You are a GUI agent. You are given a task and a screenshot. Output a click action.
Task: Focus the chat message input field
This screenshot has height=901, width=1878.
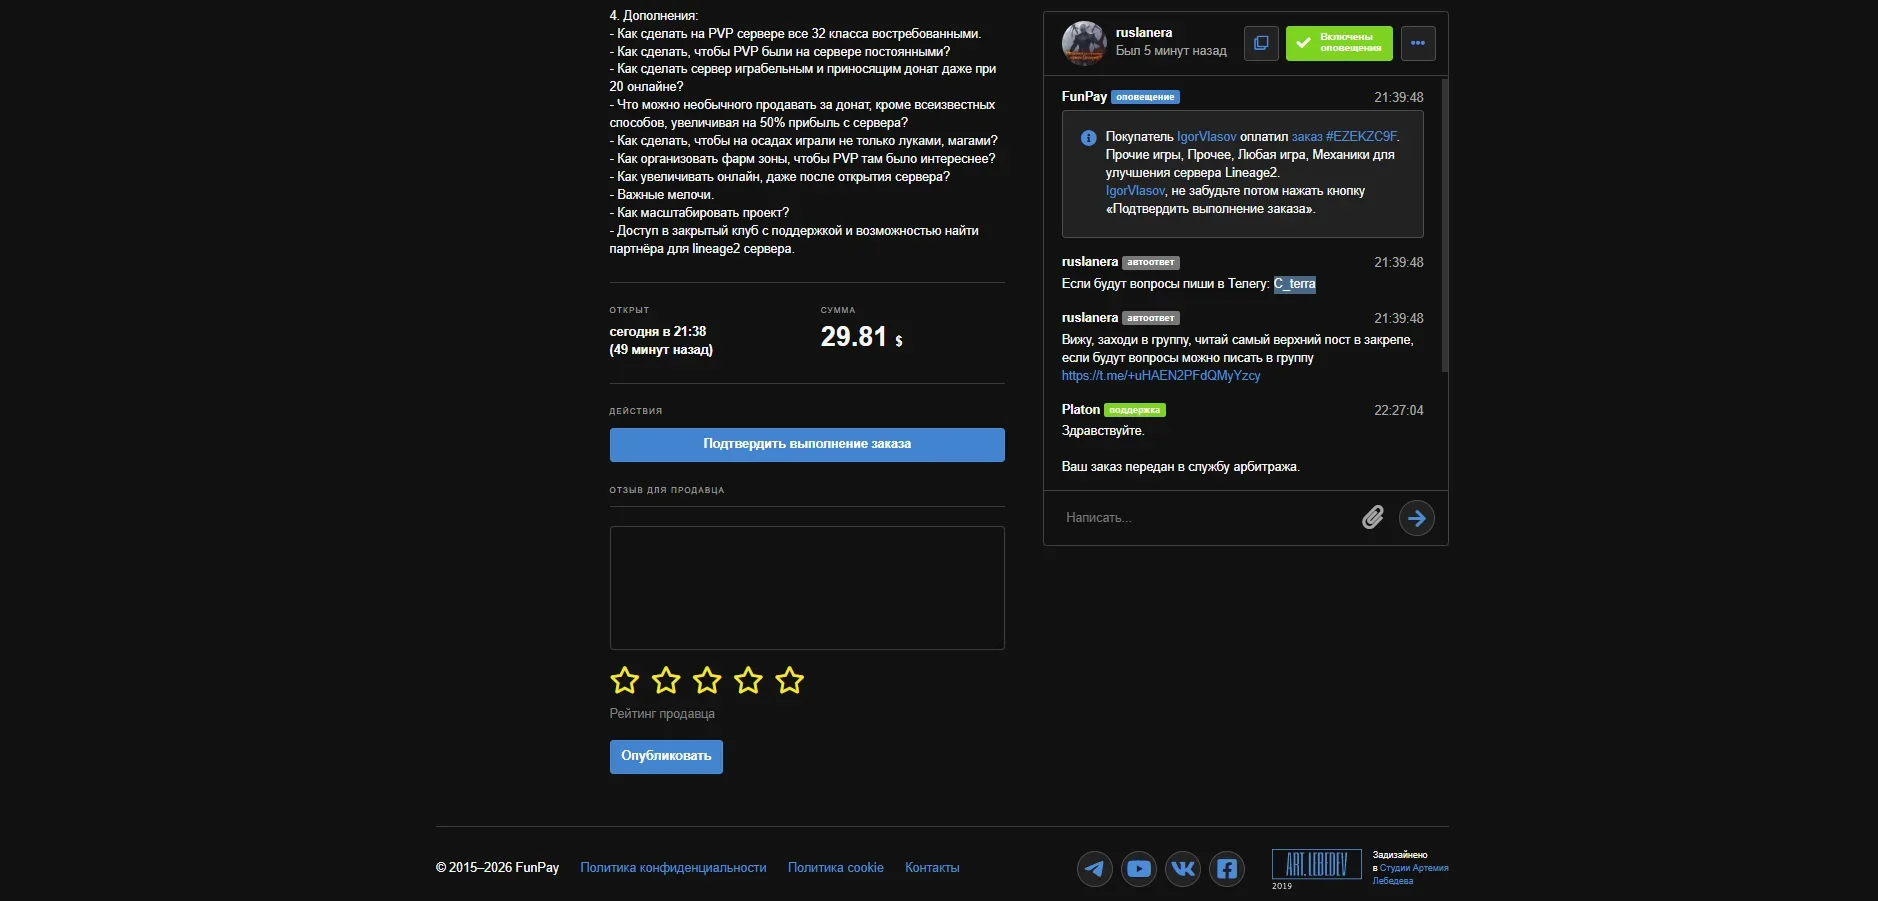click(1205, 518)
